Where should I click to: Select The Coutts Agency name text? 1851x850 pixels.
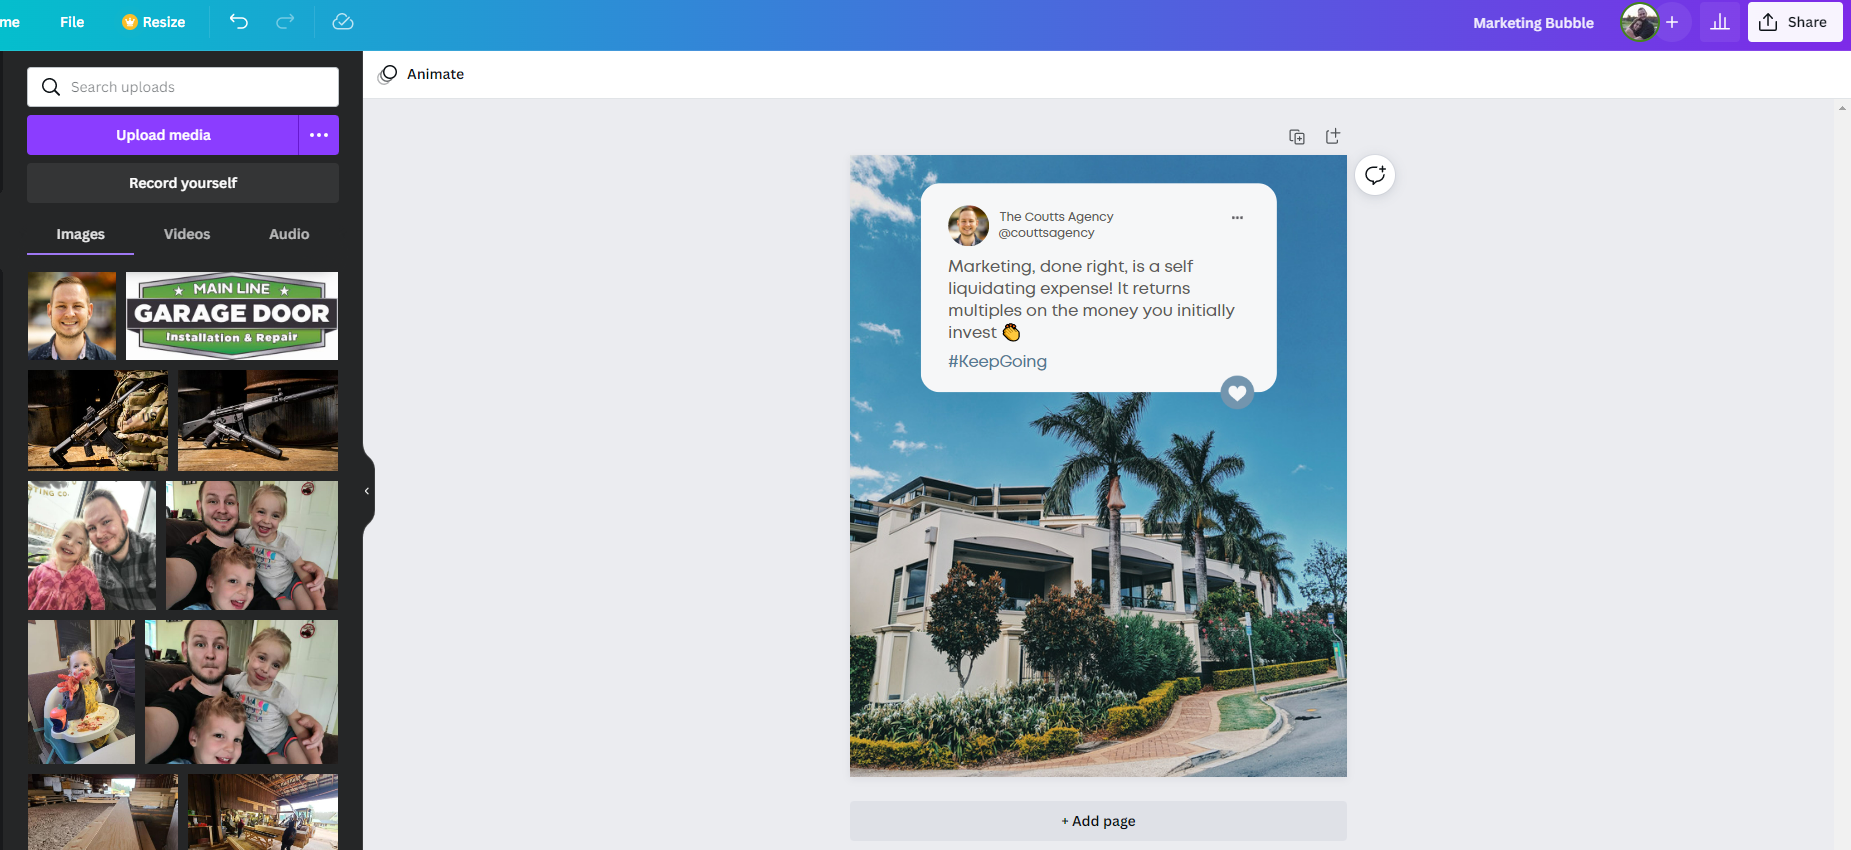click(x=1056, y=216)
